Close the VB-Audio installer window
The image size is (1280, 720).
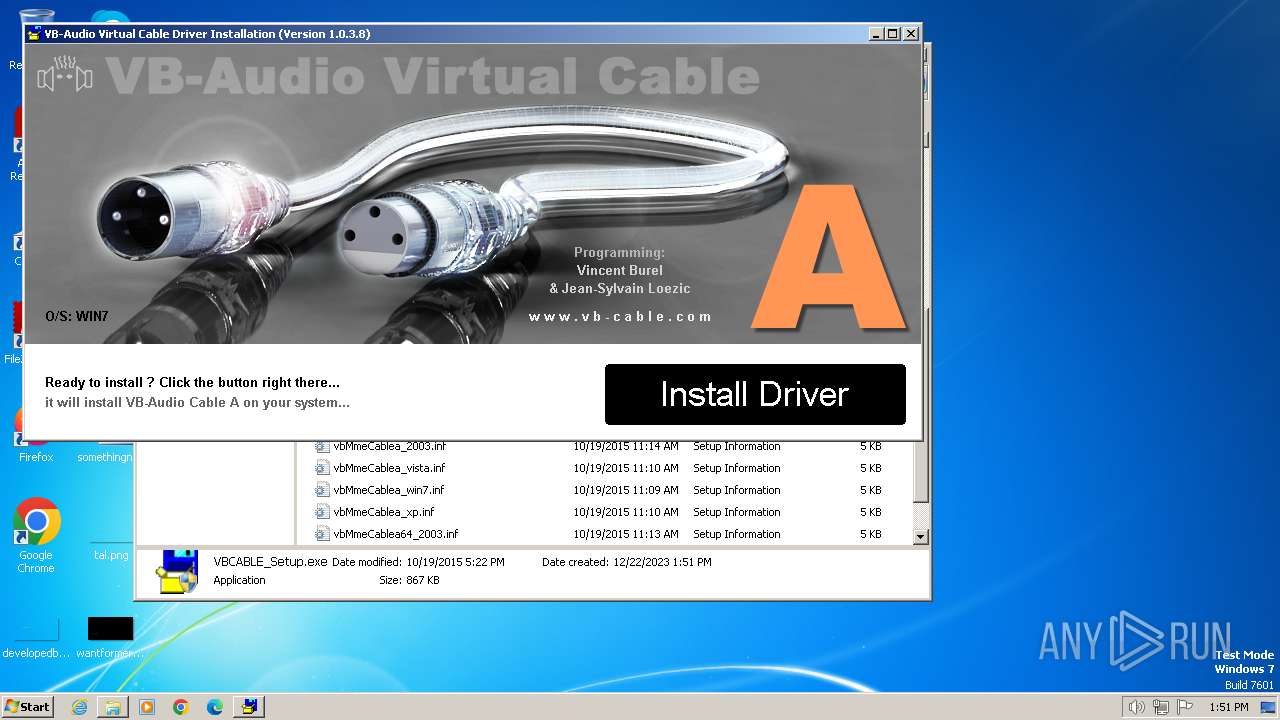click(910, 33)
